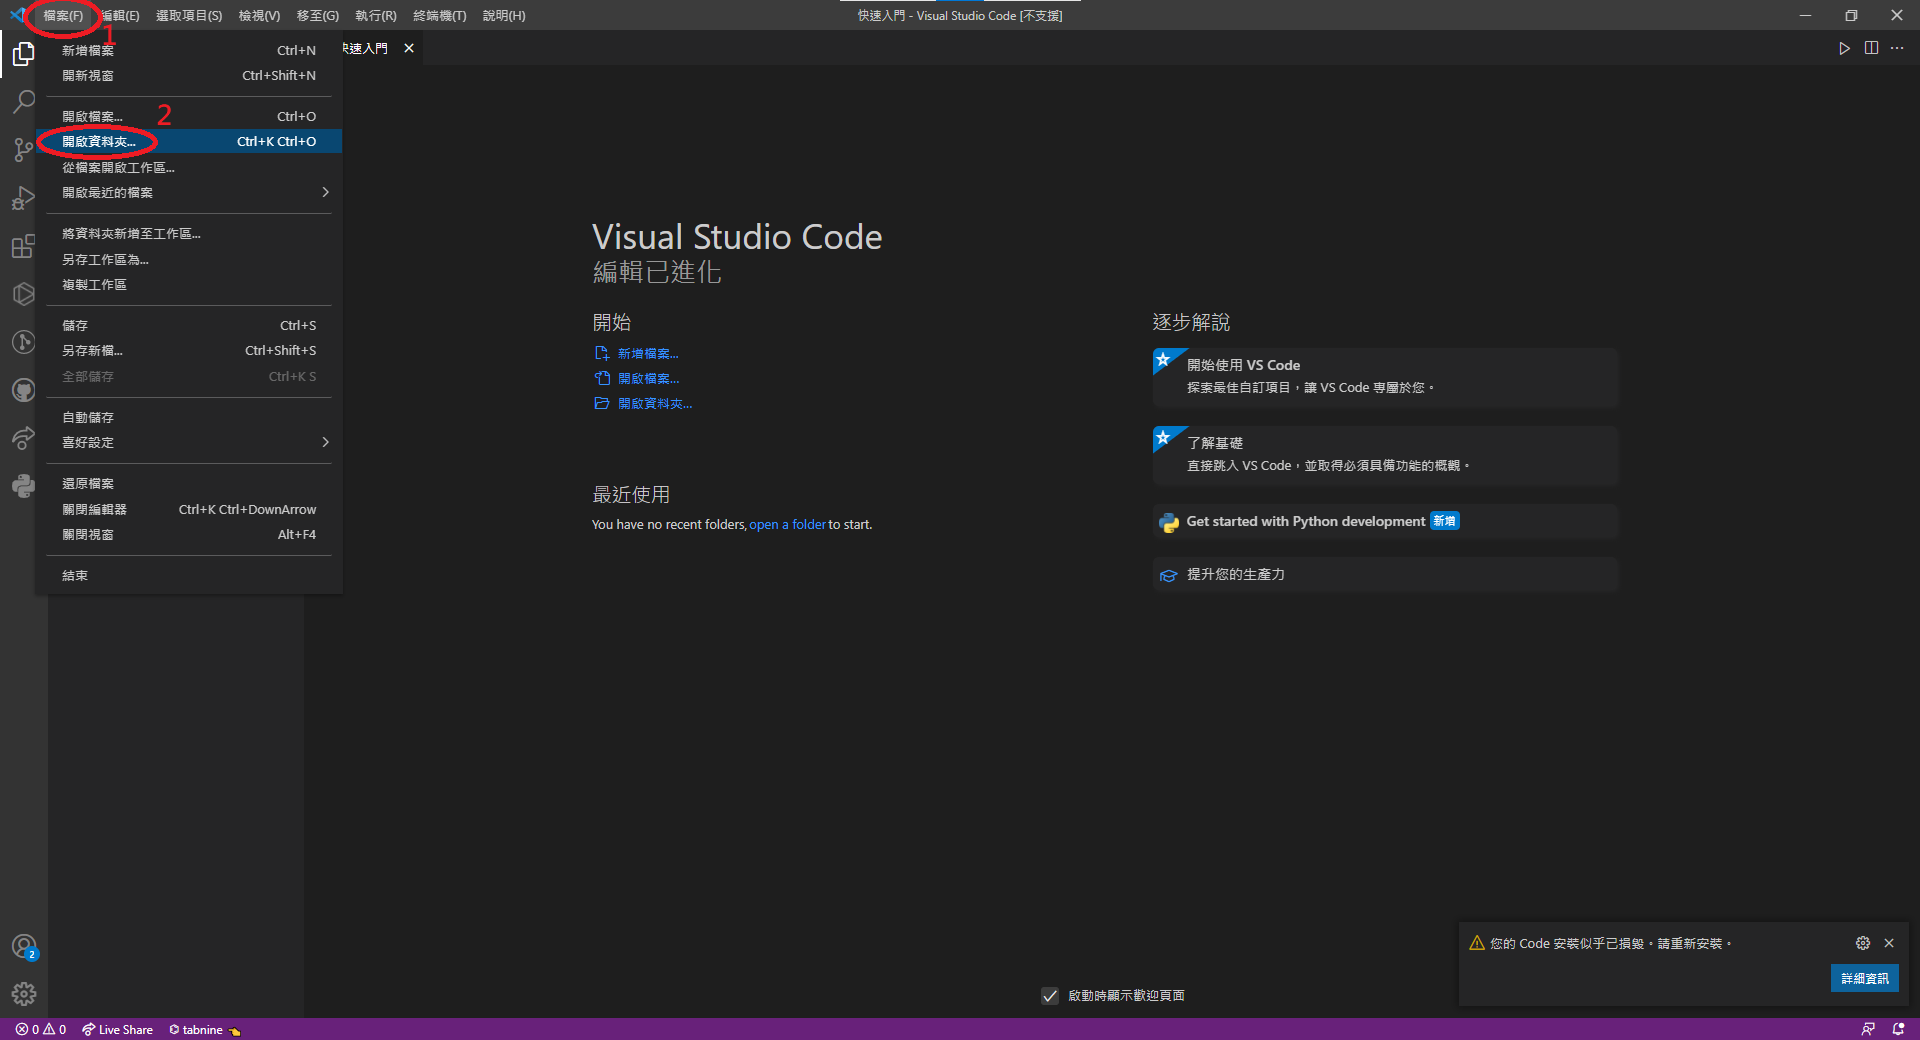Open 開始使用 VS Code walkthrough
Screen dimensions: 1920x1040
click(x=1385, y=376)
